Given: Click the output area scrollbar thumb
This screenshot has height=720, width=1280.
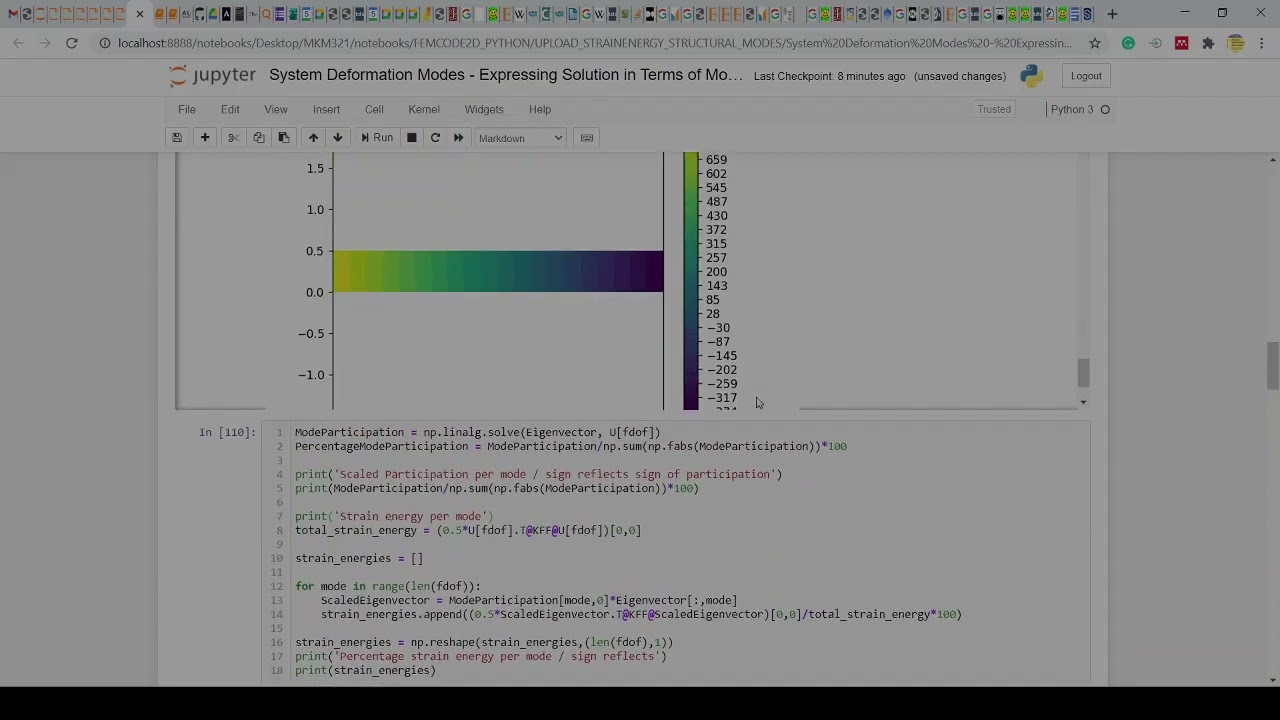Looking at the screenshot, I should (1083, 373).
